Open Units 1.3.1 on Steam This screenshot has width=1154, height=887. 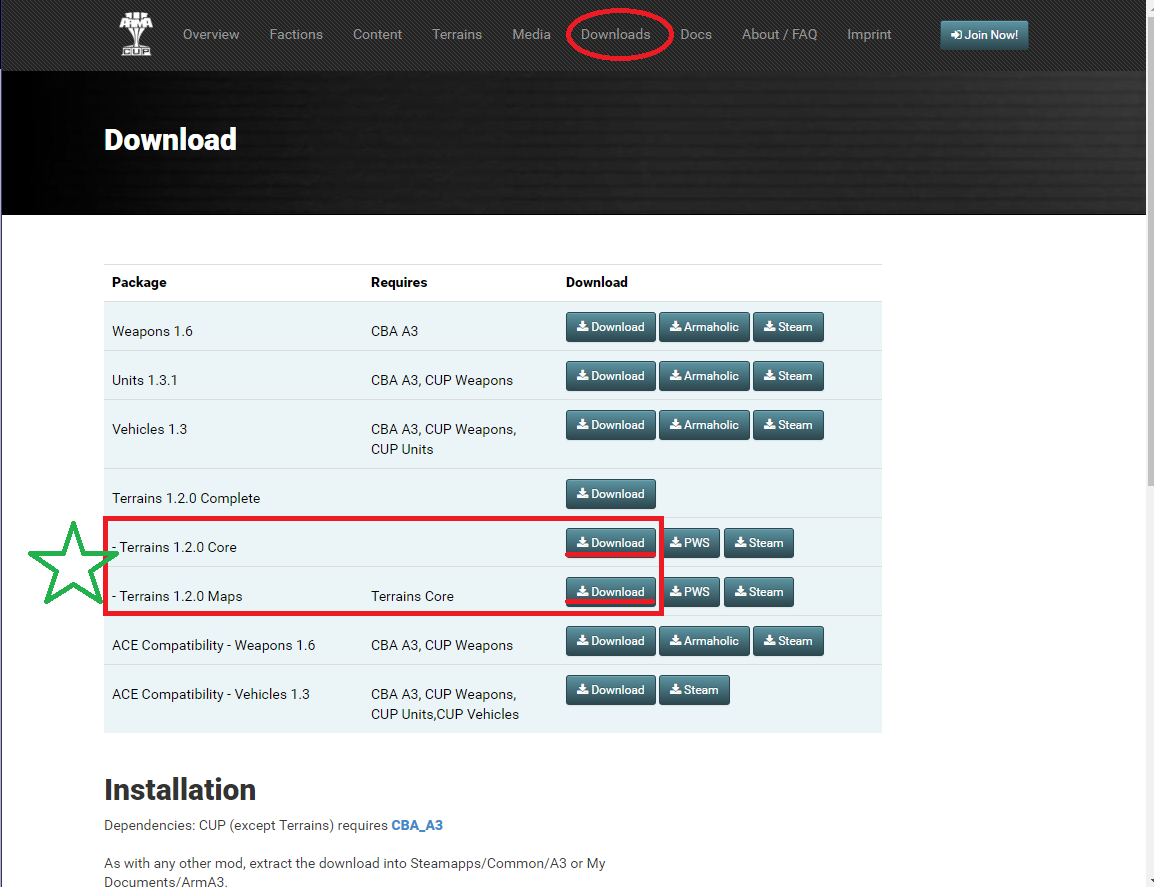[788, 376]
